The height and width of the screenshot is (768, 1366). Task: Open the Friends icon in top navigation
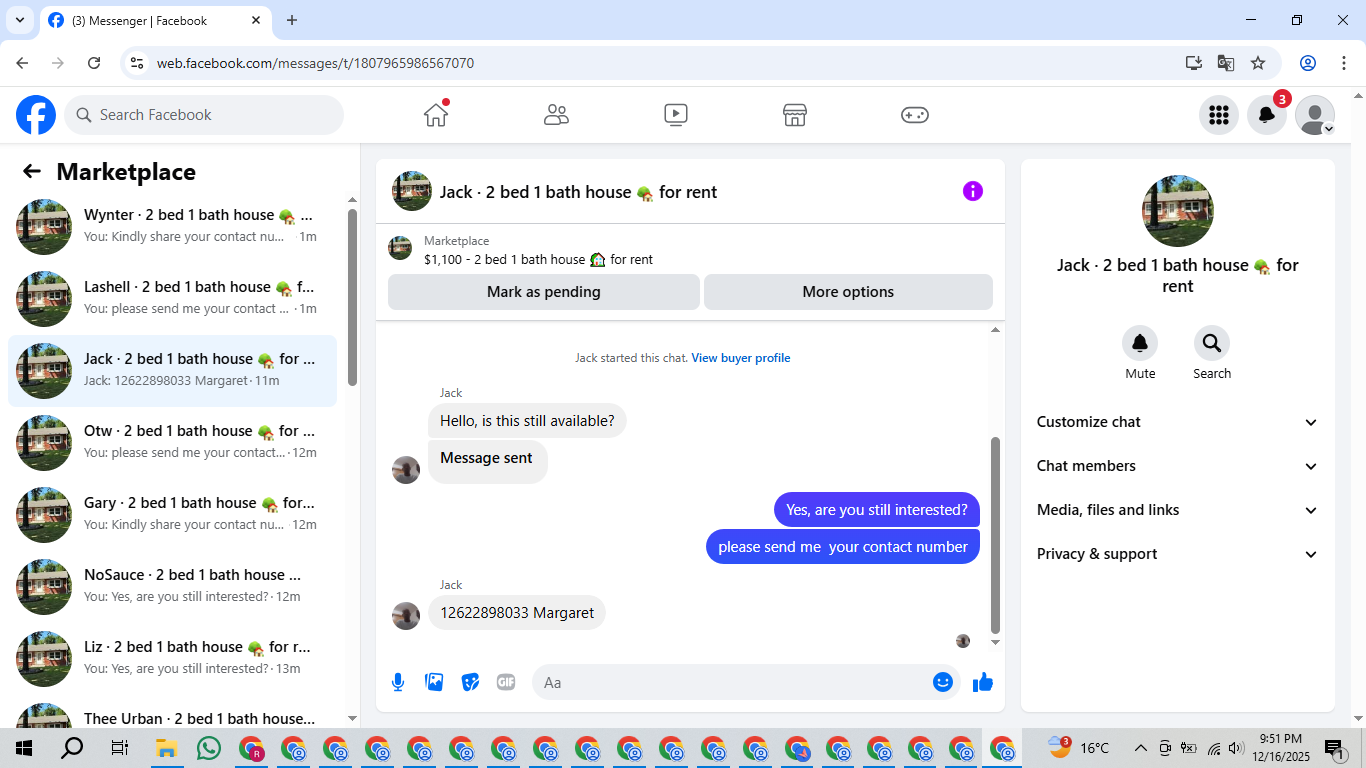point(556,115)
